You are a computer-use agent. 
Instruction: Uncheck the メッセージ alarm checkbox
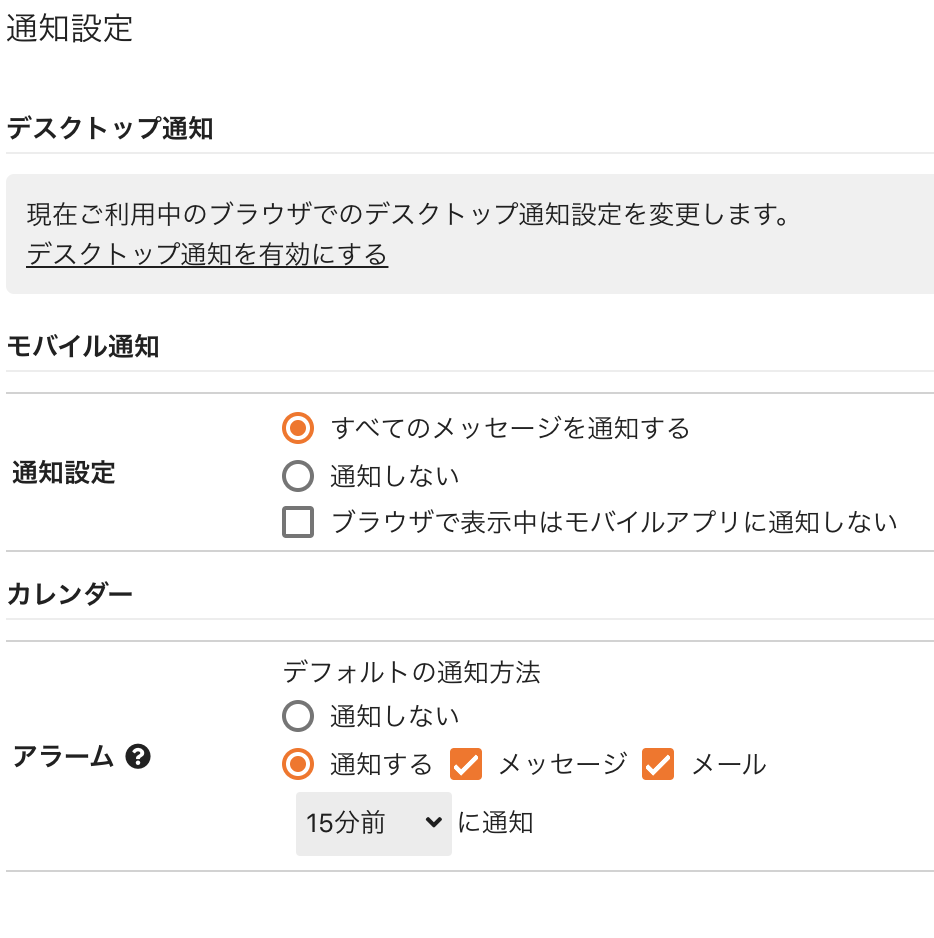[x=466, y=765]
